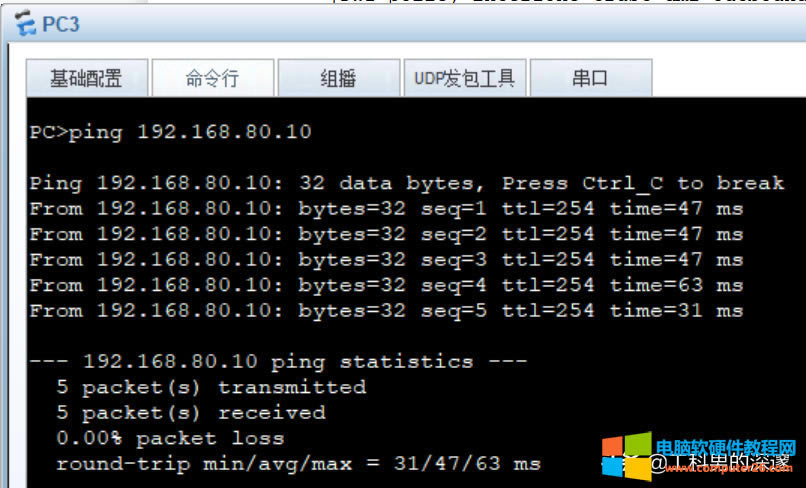Click the PC3 window icon

[x=25, y=23]
